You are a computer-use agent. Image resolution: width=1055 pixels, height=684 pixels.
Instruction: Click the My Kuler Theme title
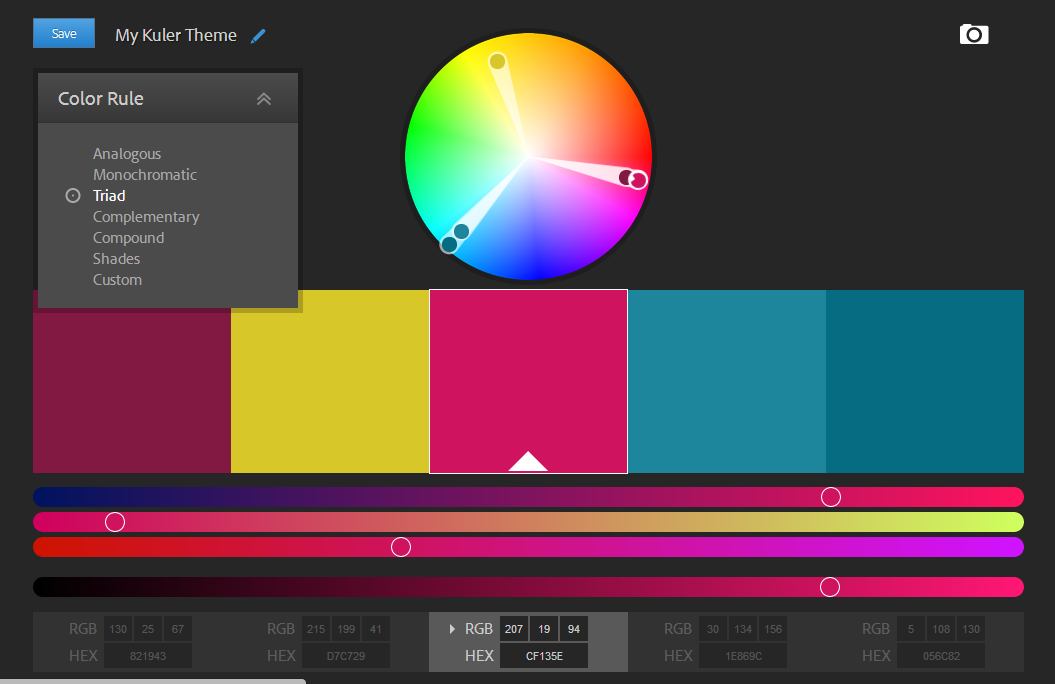click(176, 35)
